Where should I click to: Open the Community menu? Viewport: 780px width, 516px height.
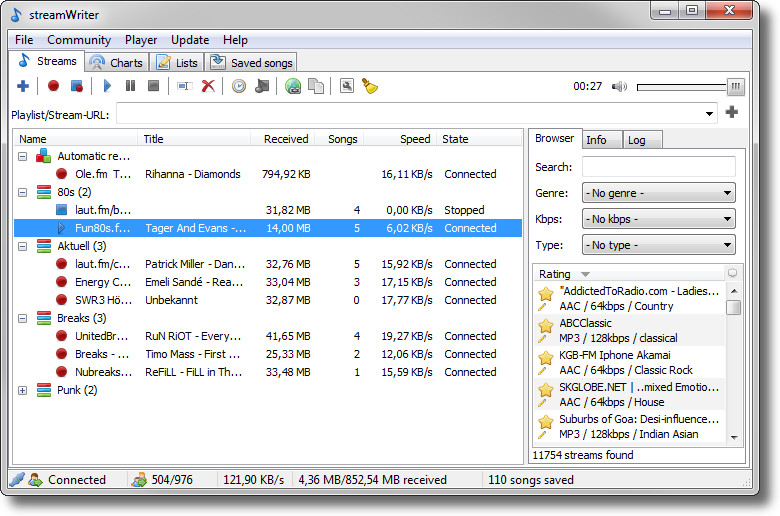point(79,40)
